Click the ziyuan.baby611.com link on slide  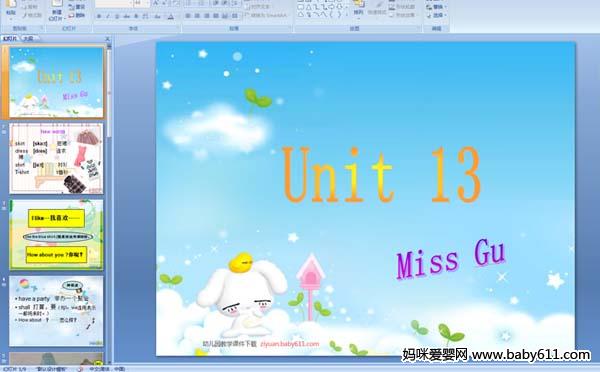(x=290, y=344)
